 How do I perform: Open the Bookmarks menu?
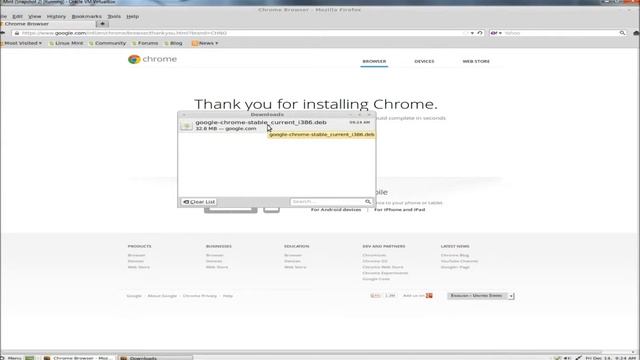pos(87,16)
